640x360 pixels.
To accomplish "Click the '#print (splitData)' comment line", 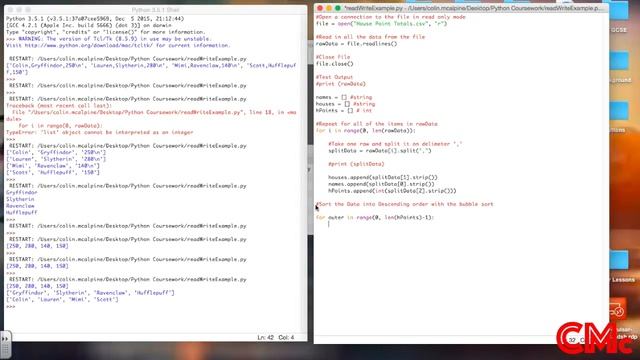I will pos(356,164).
